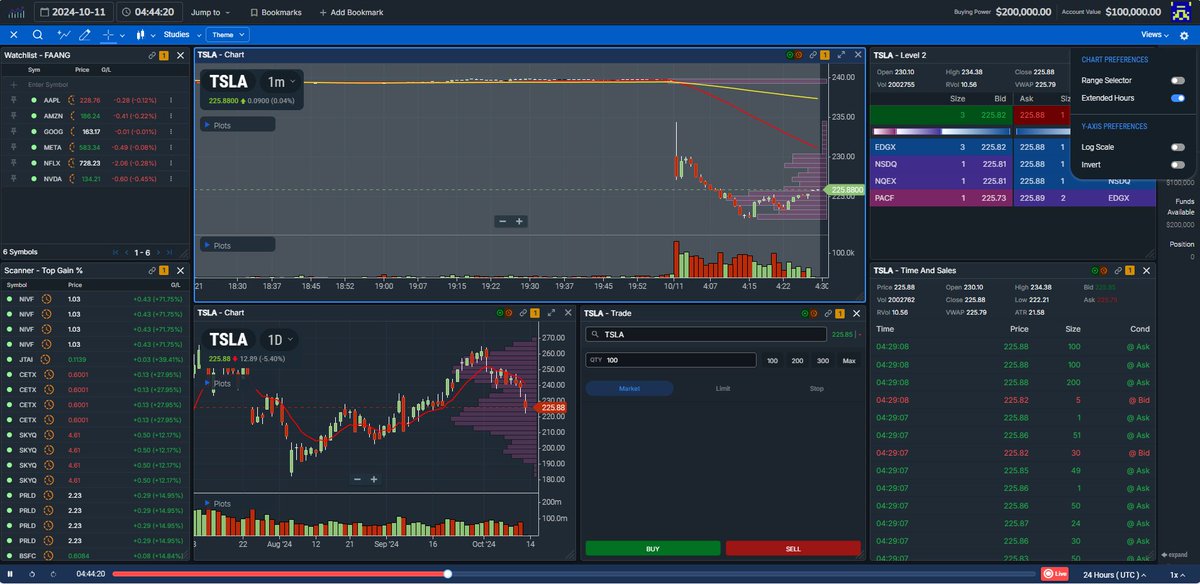Open the time picker showing 04:44:20

click(149, 12)
